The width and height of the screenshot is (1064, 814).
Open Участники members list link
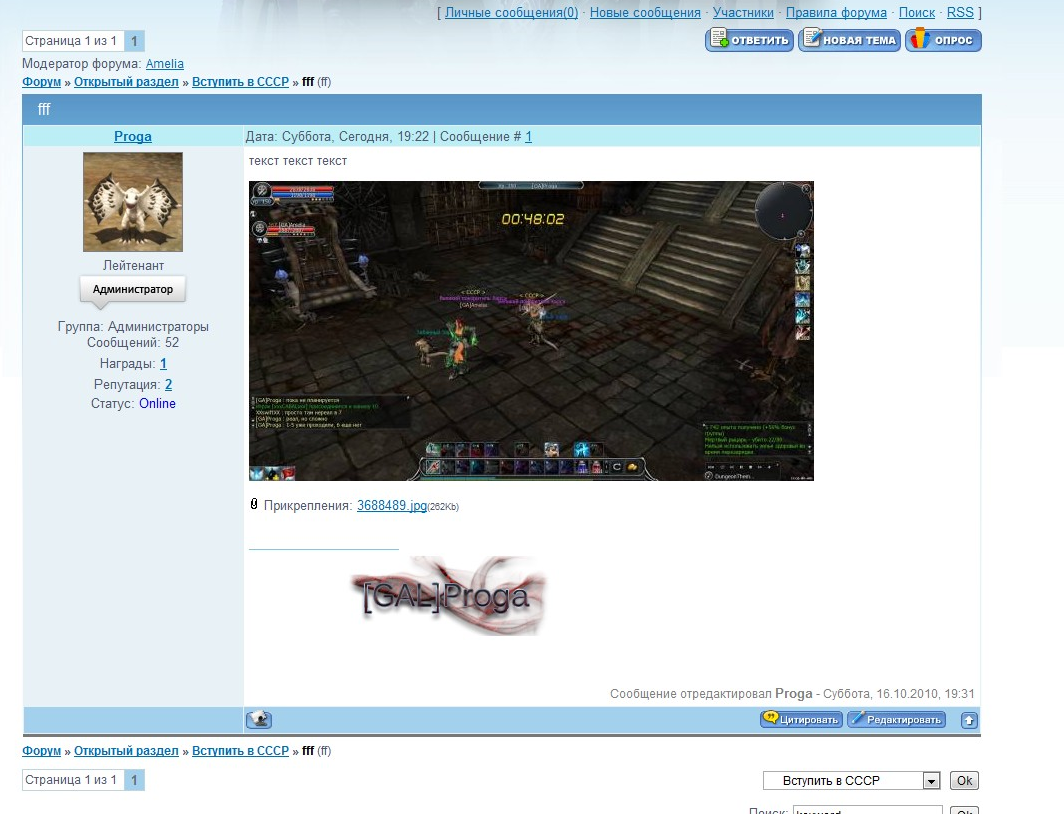[x=743, y=13]
